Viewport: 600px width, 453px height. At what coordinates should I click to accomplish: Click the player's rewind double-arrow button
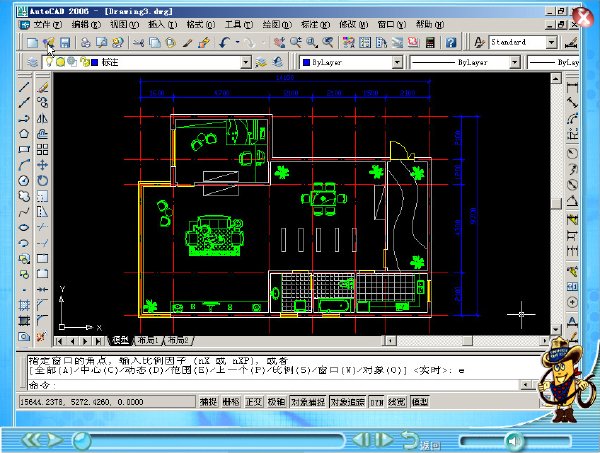[31, 440]
